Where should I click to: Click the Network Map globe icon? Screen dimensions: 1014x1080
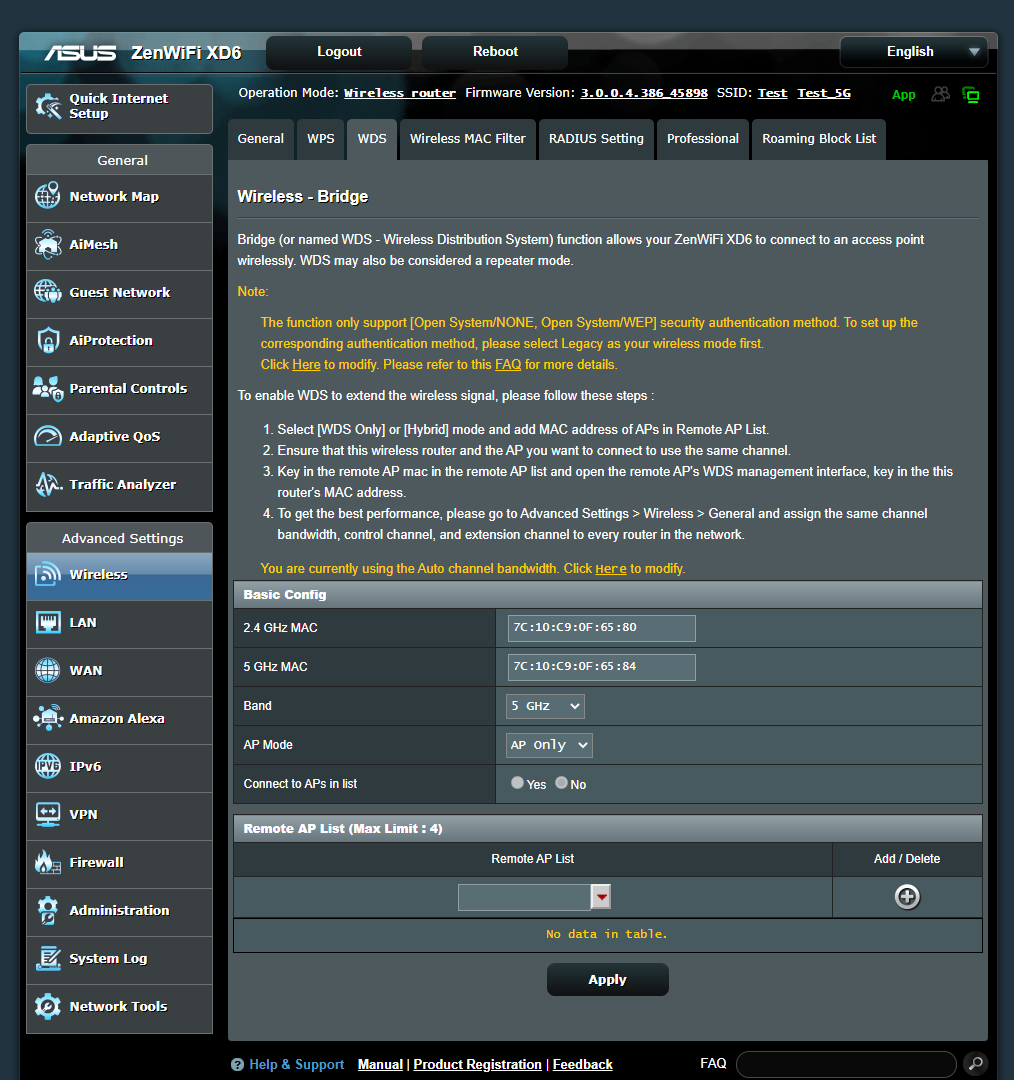coord(48,196)
